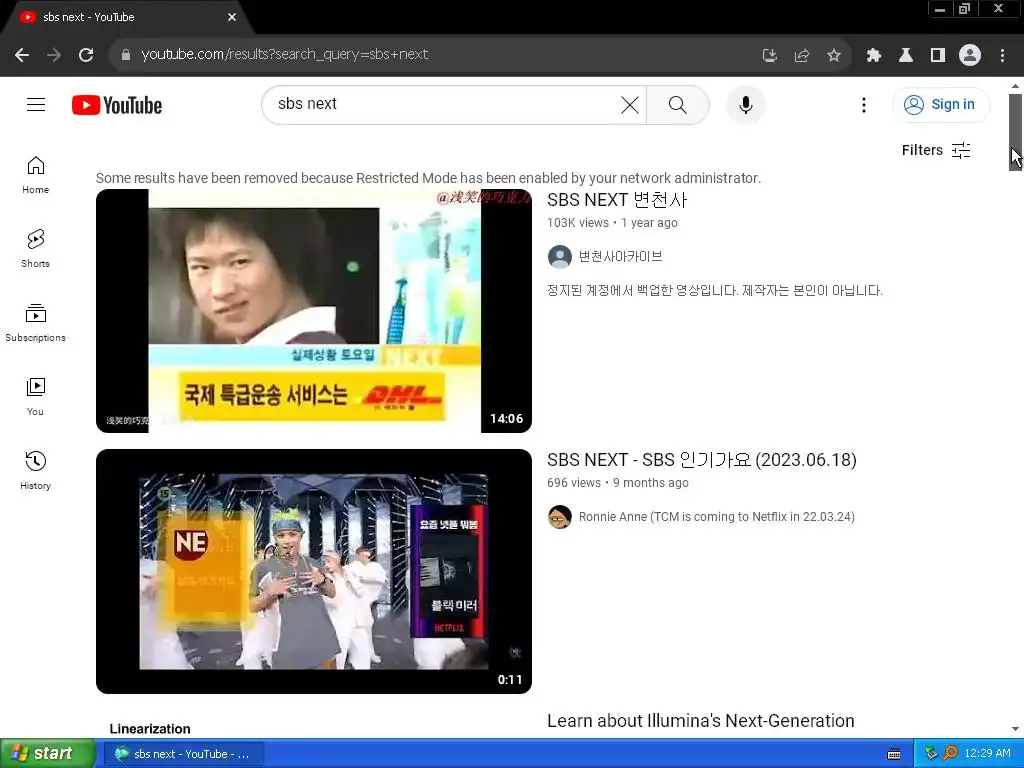Open the SBS NEXT 변천사 video thumbnail
The image size is (1024, 768).
pos(313,311)
